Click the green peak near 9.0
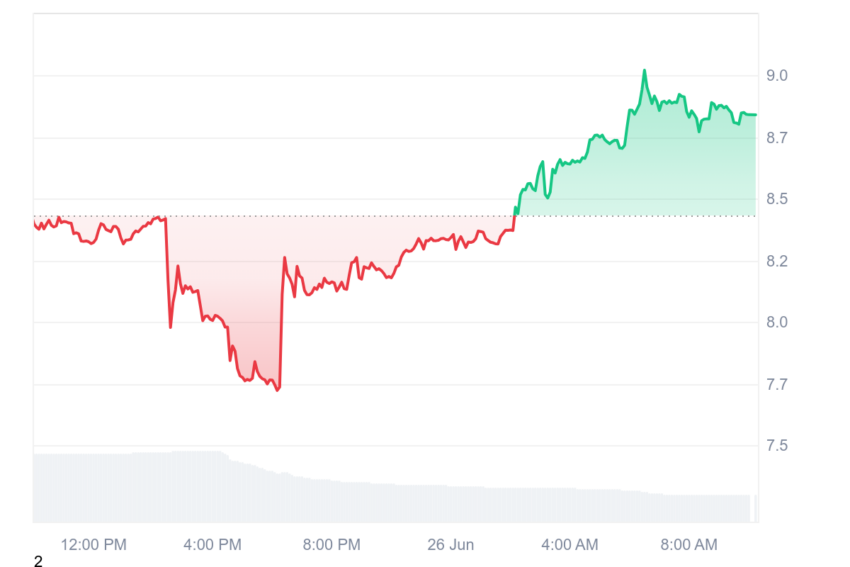850x567 pixels. coord(645,70)
